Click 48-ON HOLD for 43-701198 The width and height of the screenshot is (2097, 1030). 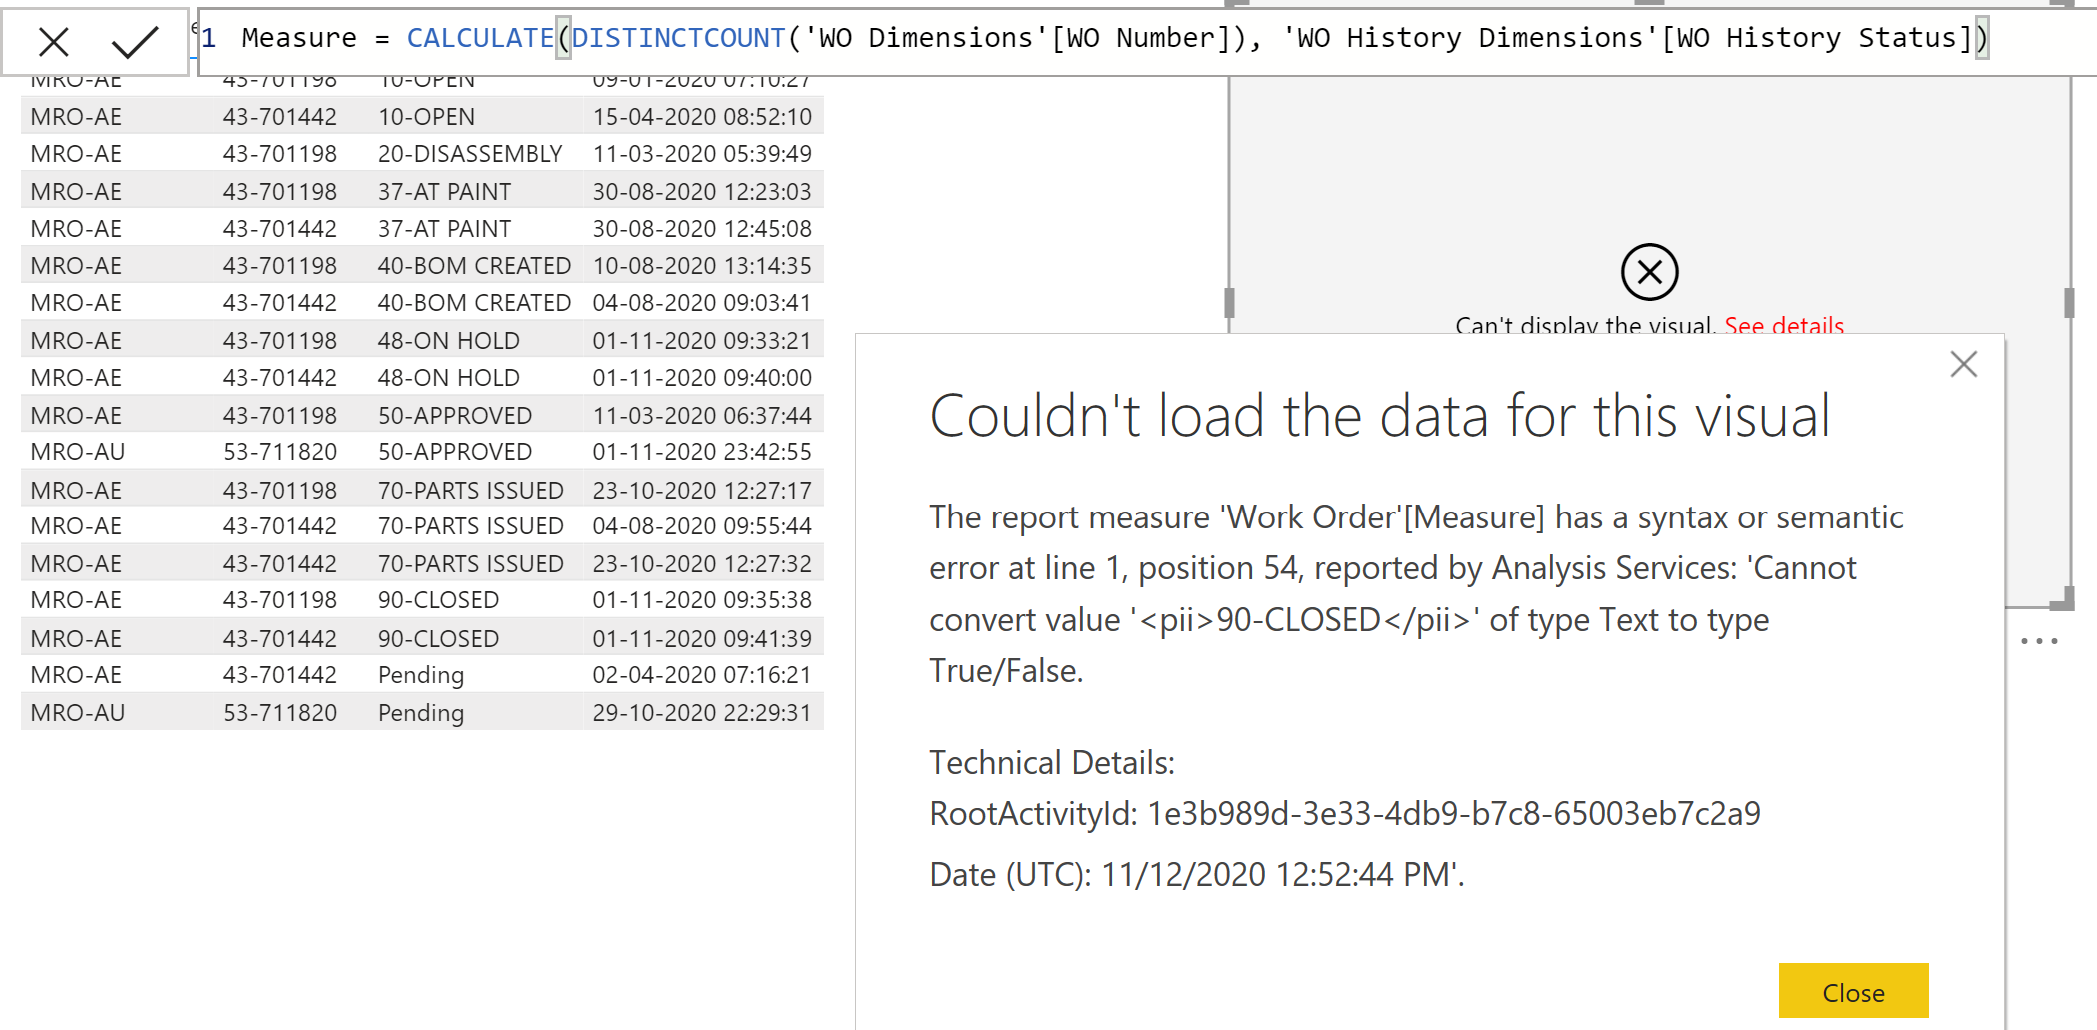[448, 341]
